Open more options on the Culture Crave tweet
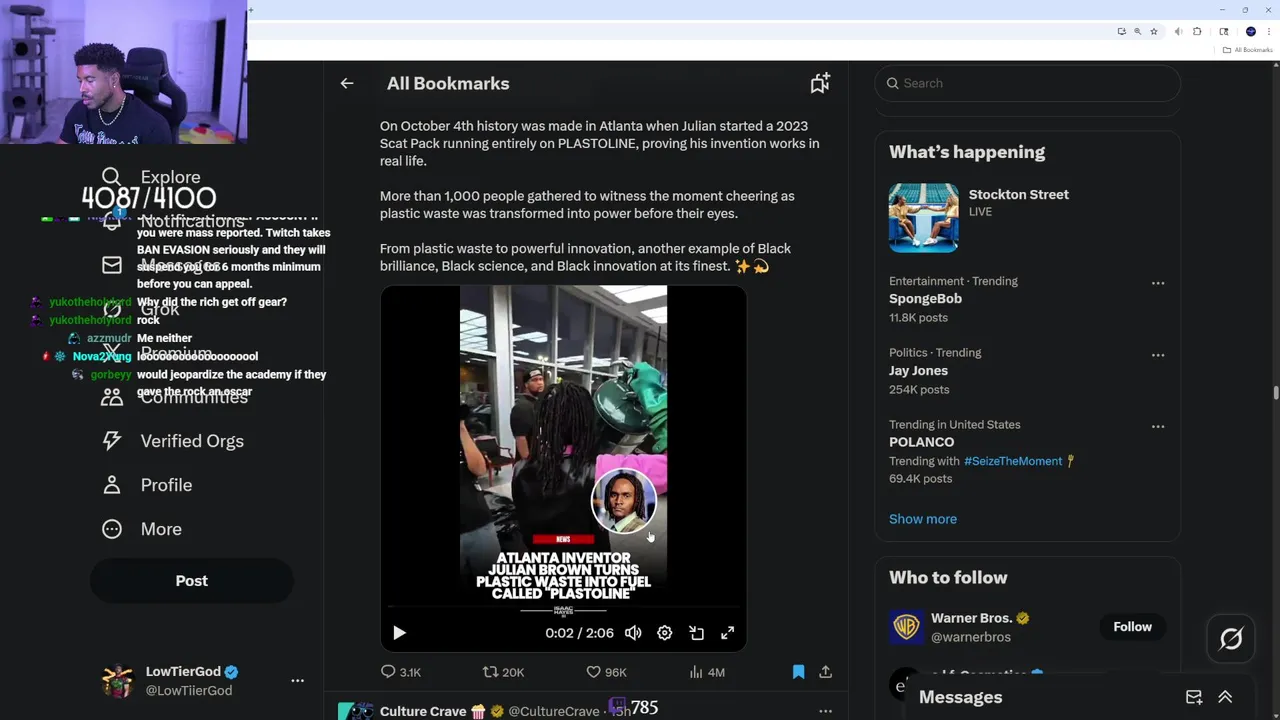The width and height of the screenshot is (1280, 720). tap(826, 711)
